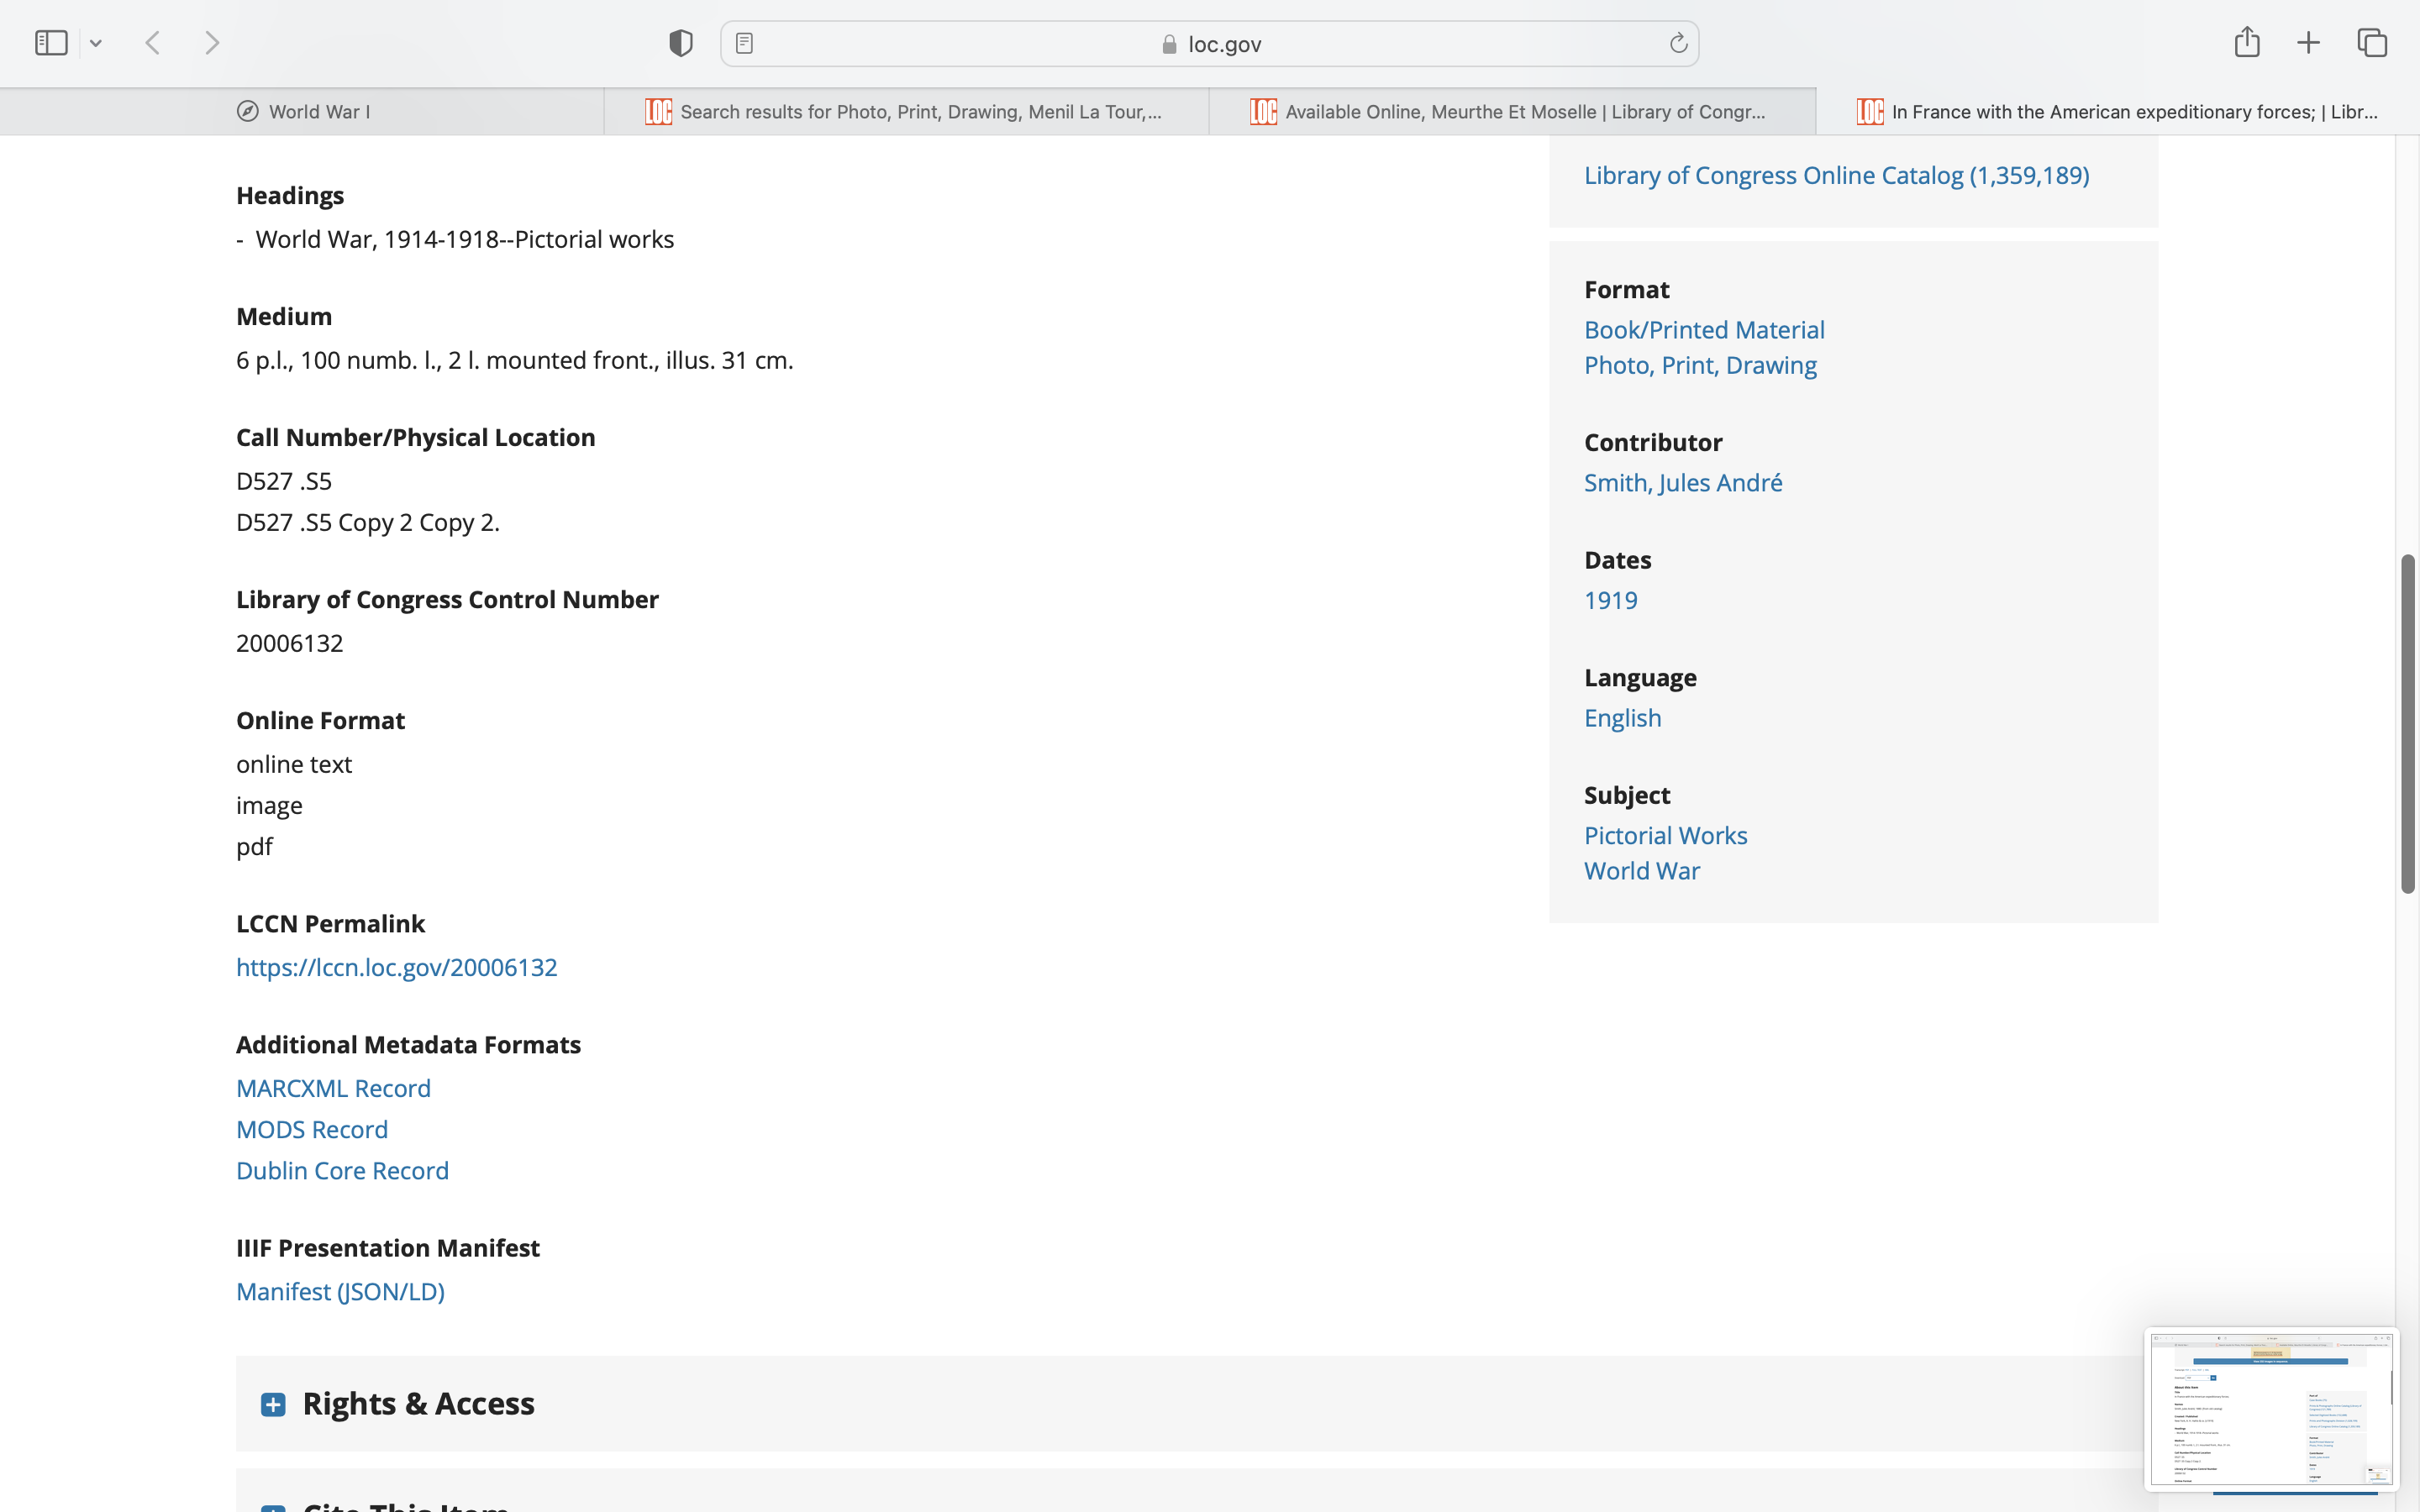The height and width of the screenshot is (1512, 2420).
Task: Click contributor Smith, Jules André link
Action: click(x=1682, y=483)
